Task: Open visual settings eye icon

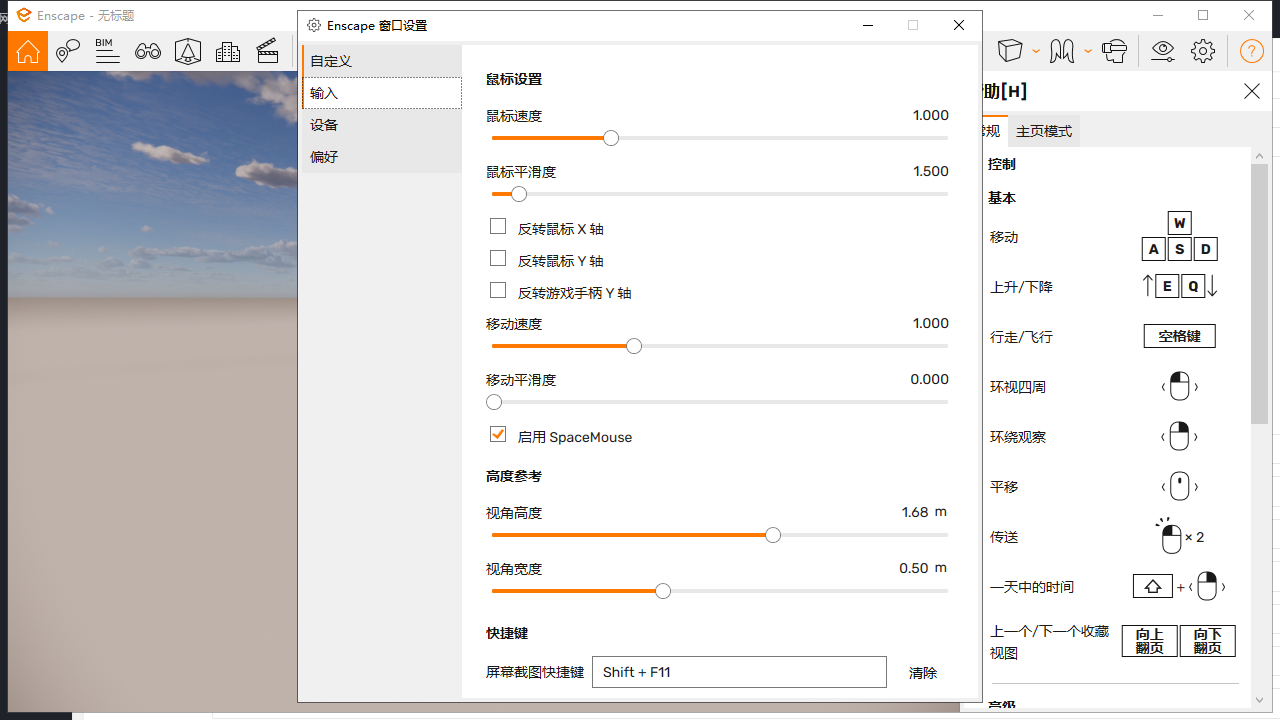Action: click(1163, 51)
